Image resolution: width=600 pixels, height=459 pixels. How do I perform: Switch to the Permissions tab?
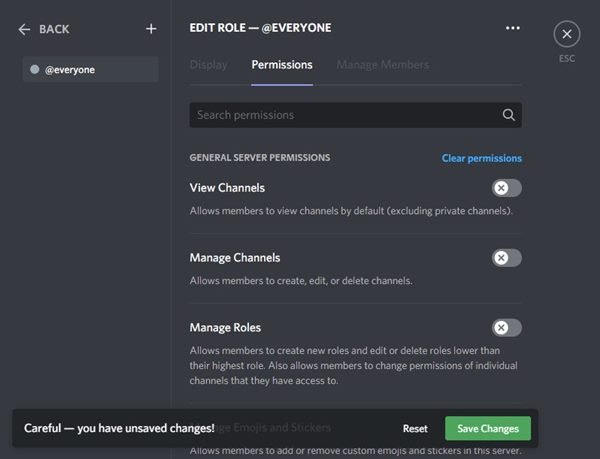282,65
